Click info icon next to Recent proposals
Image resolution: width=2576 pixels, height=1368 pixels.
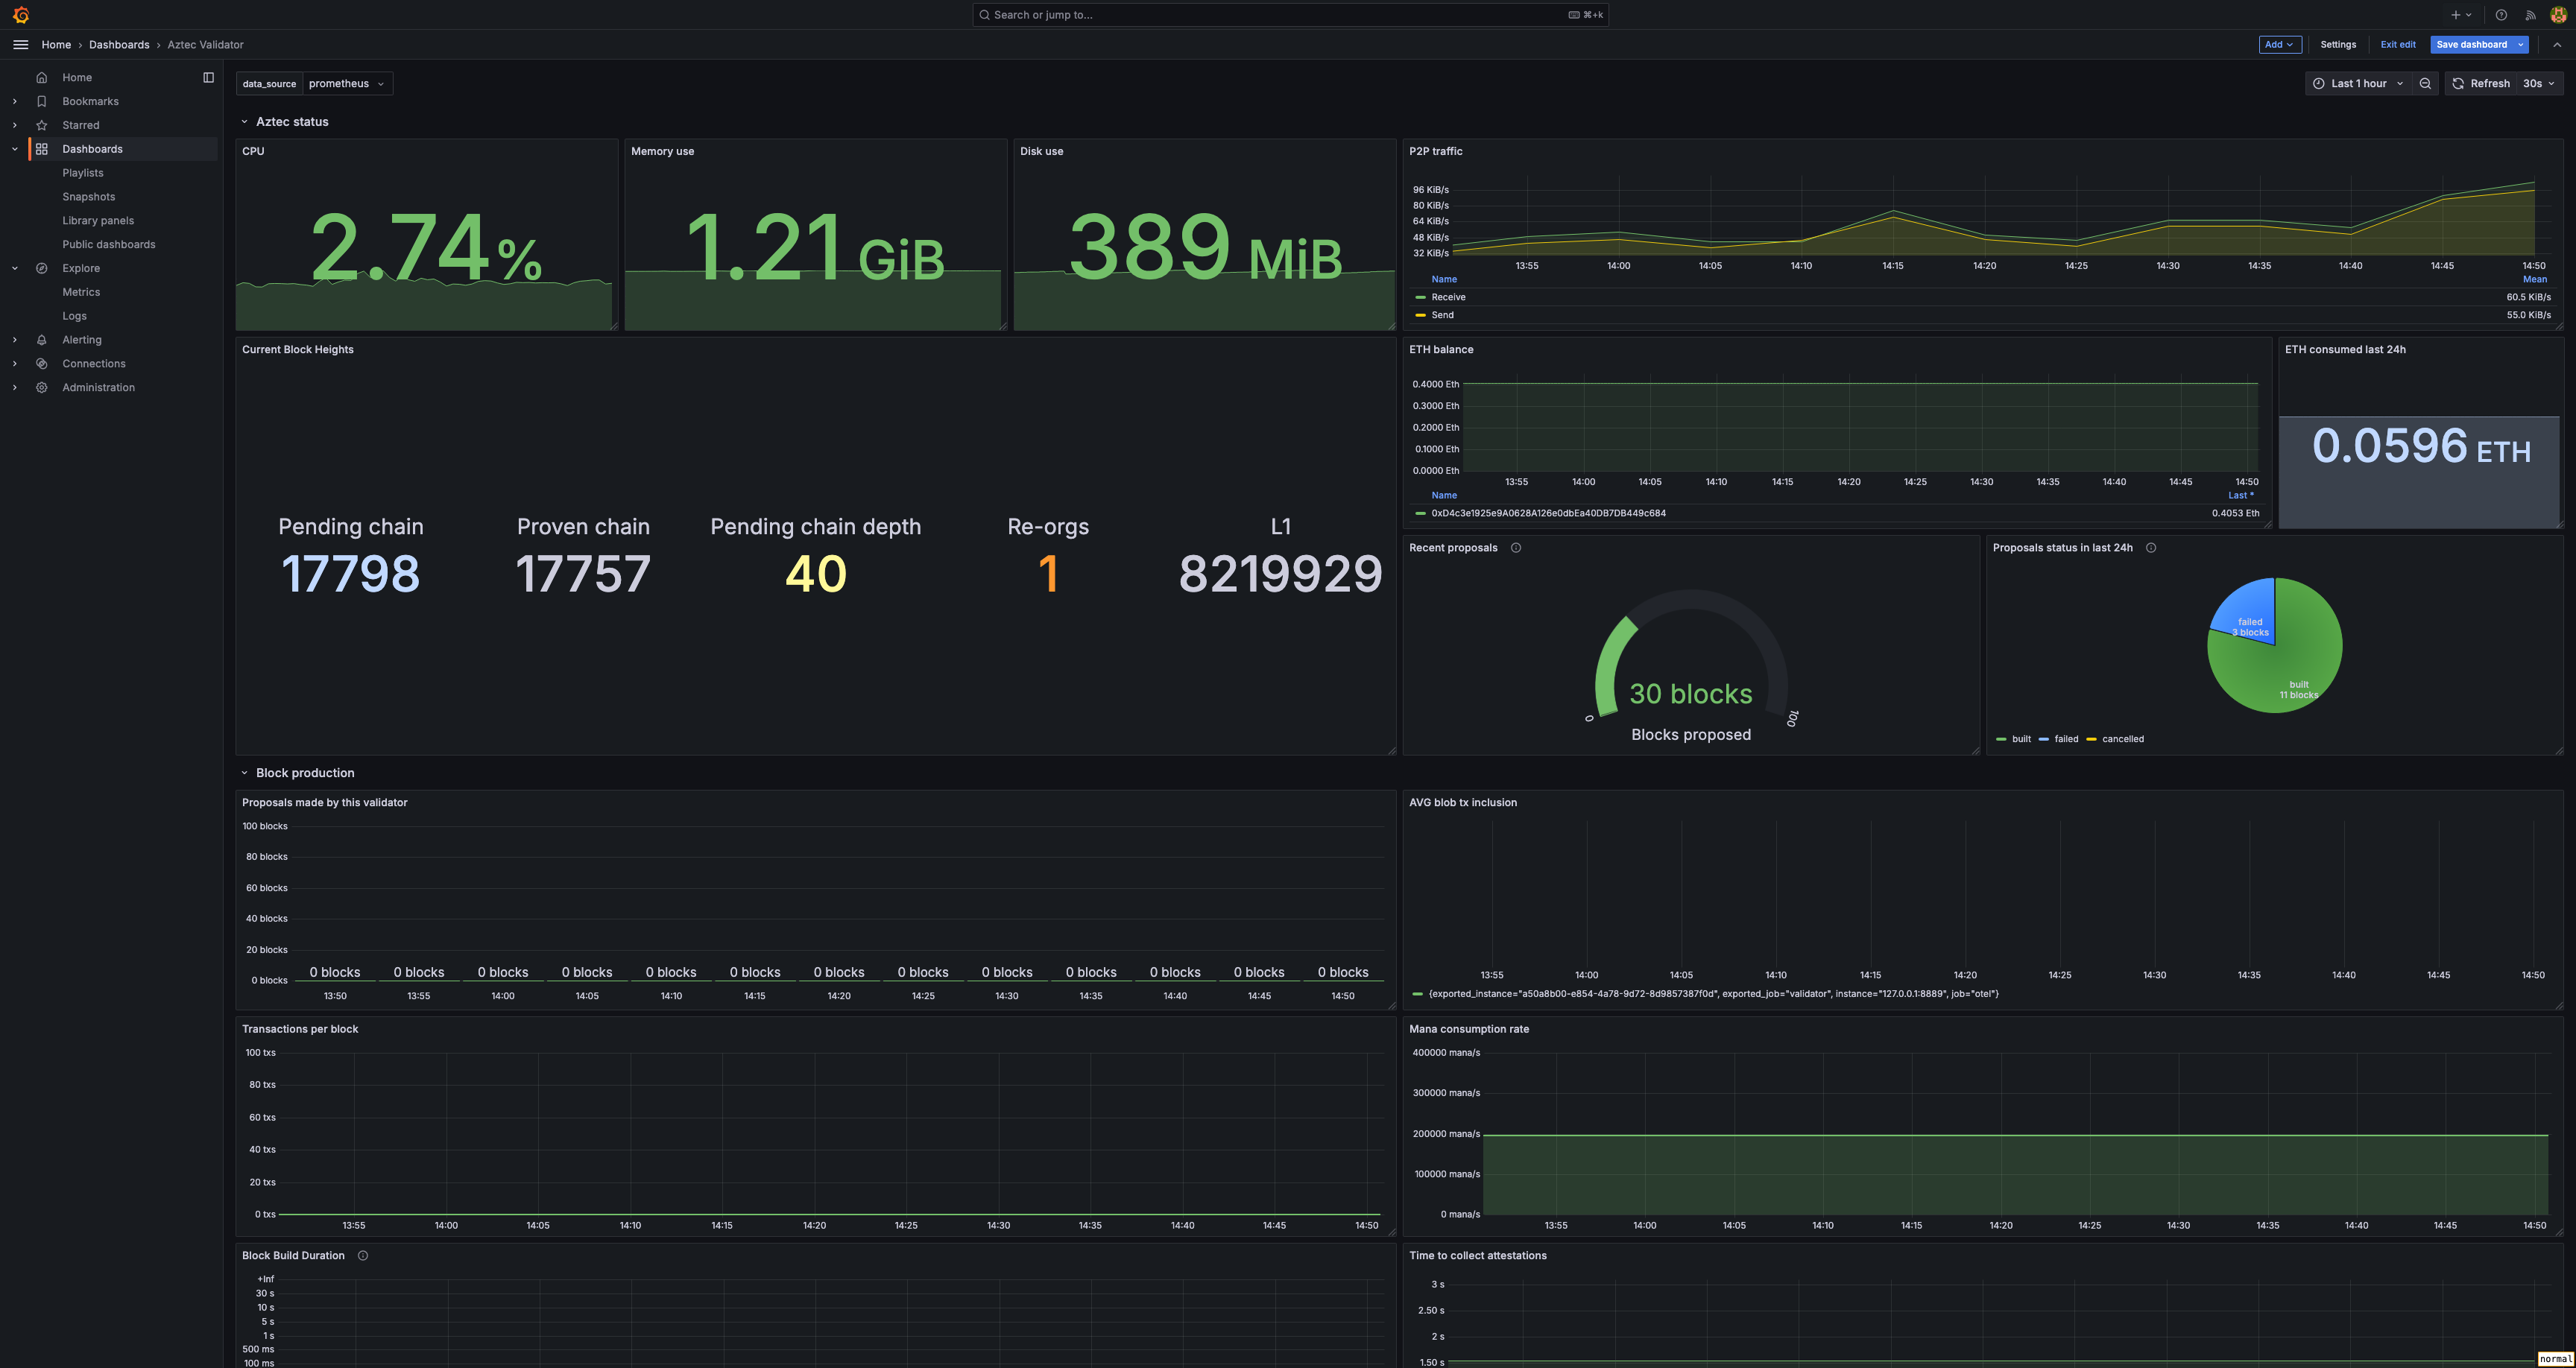point(1516,548)
